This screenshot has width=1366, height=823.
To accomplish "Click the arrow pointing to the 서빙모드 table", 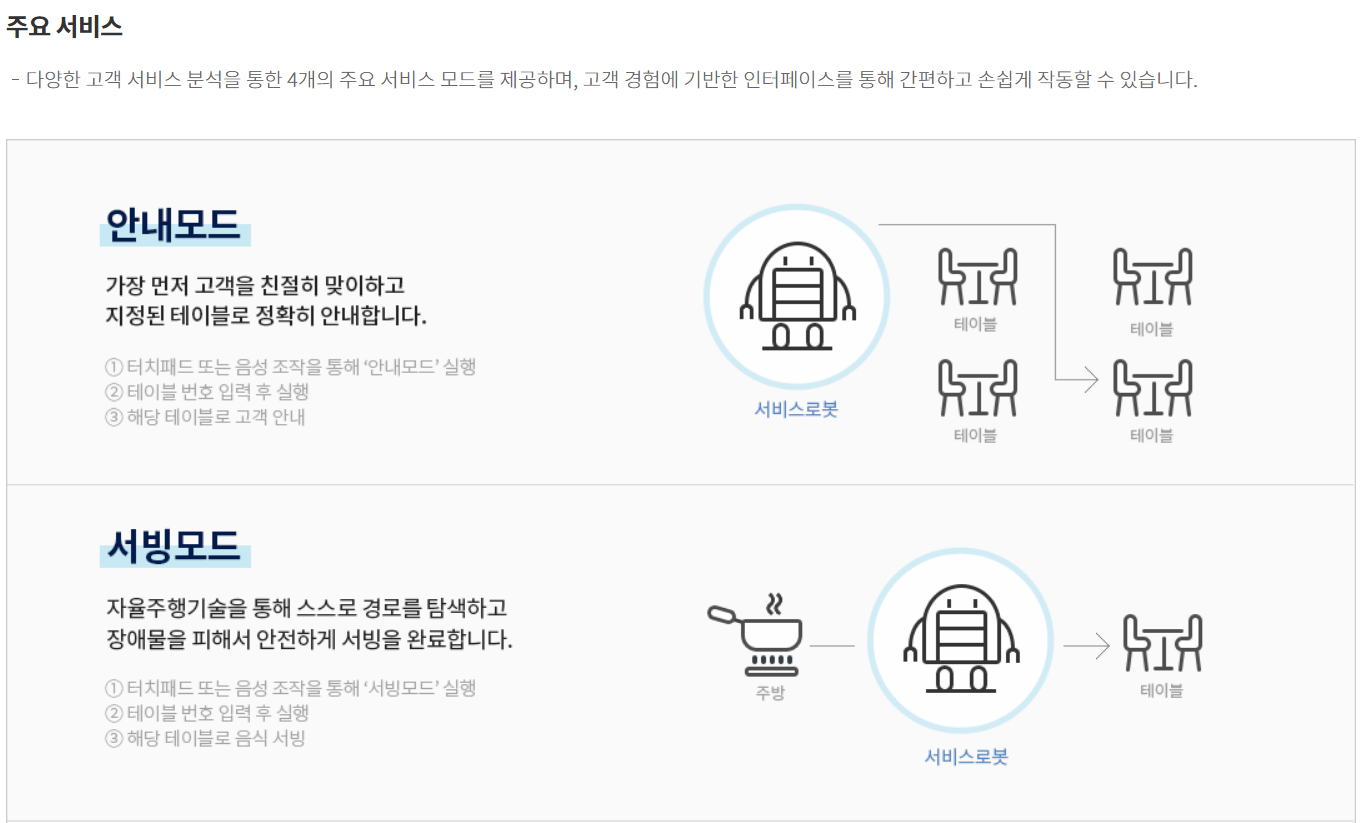I will (x=1086, y=646).
